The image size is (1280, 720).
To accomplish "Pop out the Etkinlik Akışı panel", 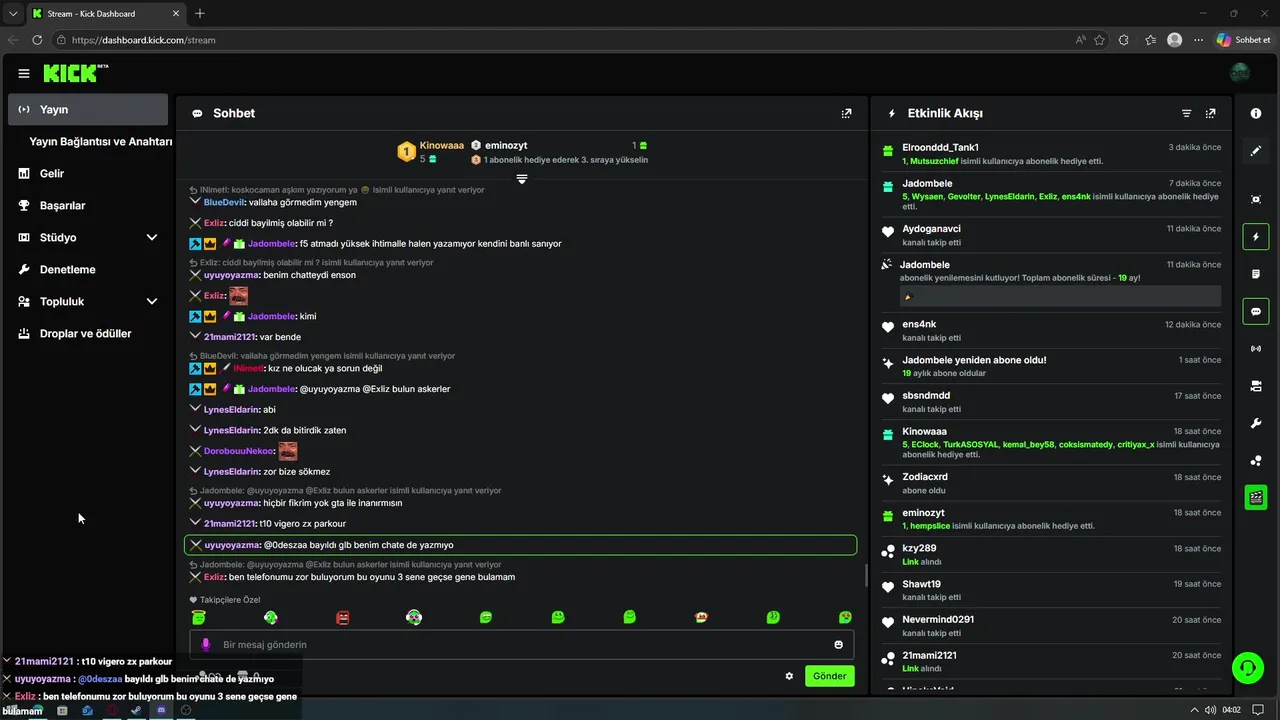I will (x=1211, y=113).
